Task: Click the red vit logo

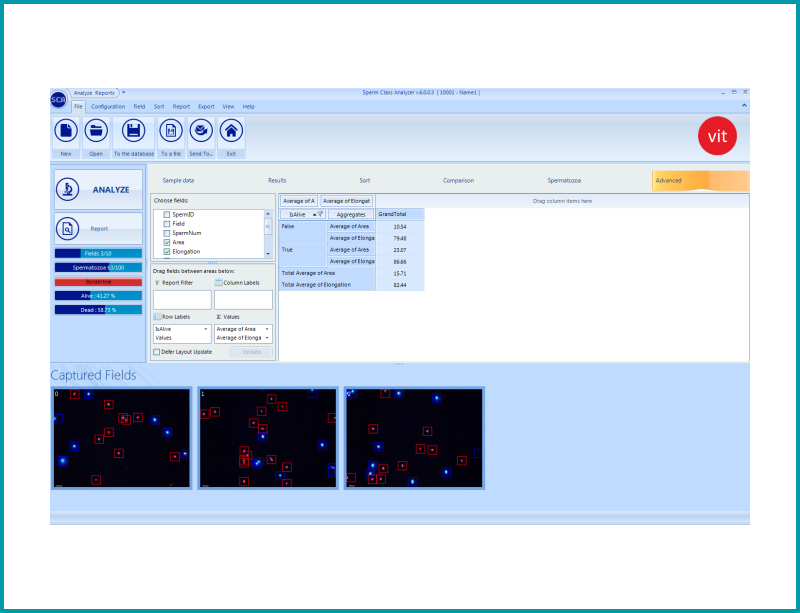Action: tap(717, 136)
